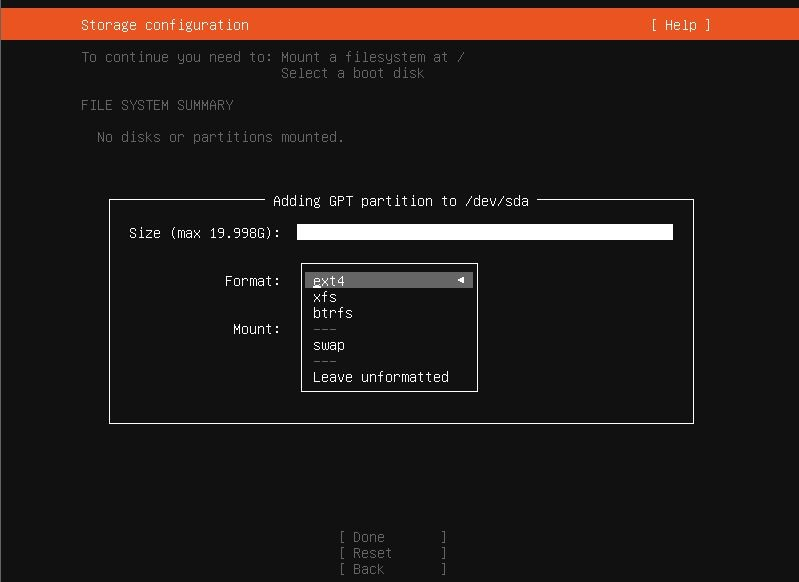Open the Help menu in the header
This screenshot has width=799, height=582.
pos(681,25)
